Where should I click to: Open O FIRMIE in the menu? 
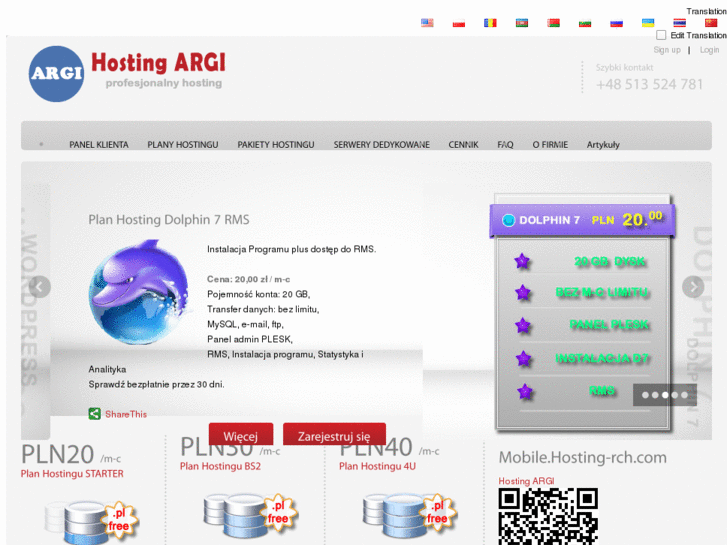click(x=550, y=145)
